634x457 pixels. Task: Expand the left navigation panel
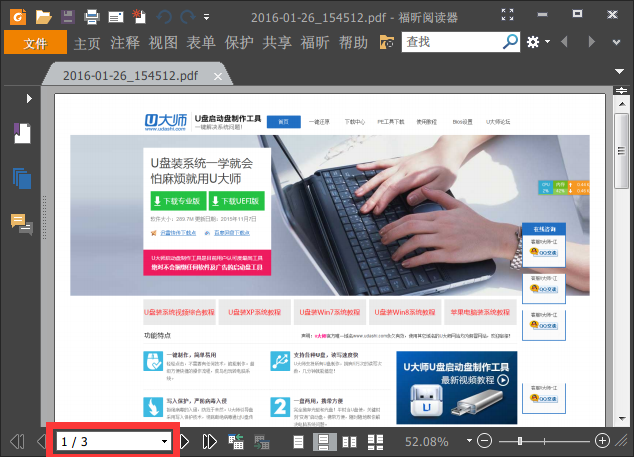[x=29, y=98]
